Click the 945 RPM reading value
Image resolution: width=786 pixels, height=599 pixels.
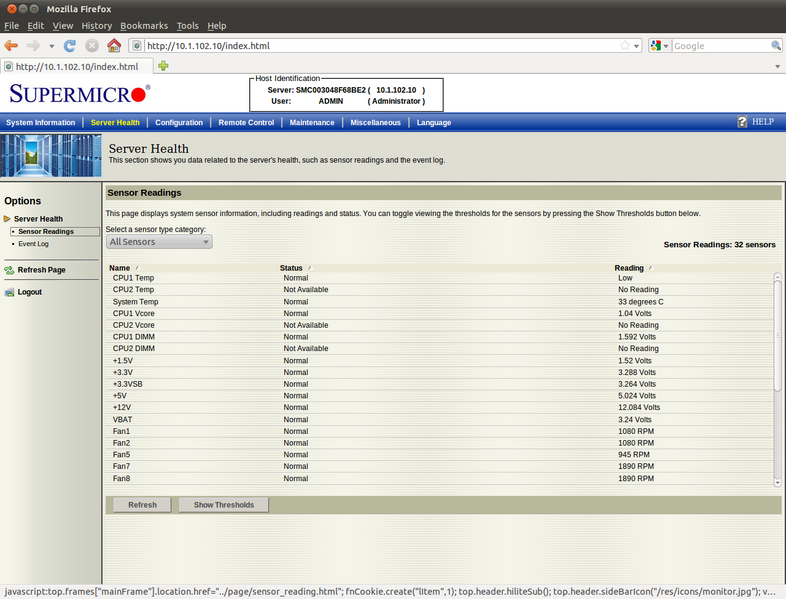(x=634, y=455)
